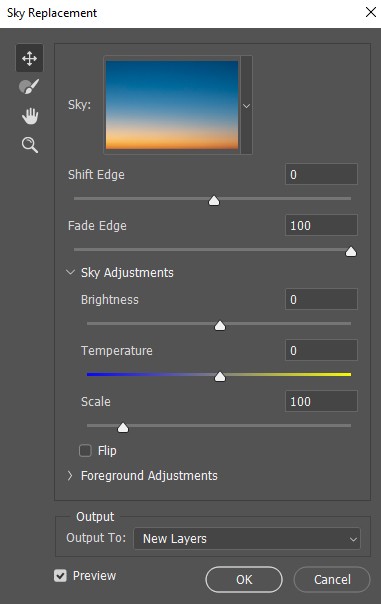381x604 pixels.
Task: Select the Sky Brush tool
Action: tap(29, 87)
